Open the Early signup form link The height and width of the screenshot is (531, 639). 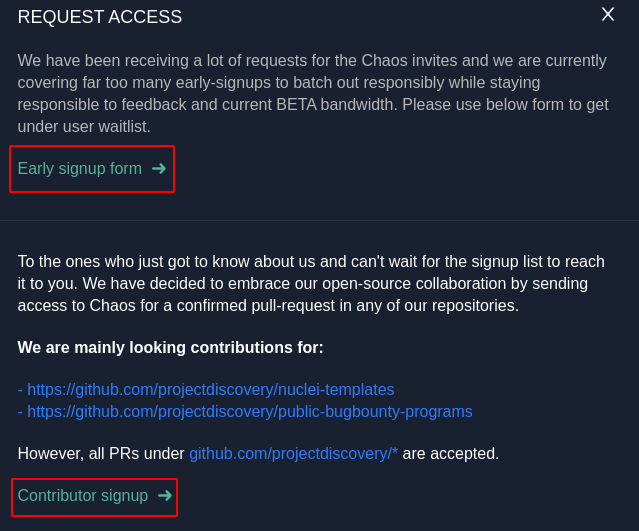80,169
